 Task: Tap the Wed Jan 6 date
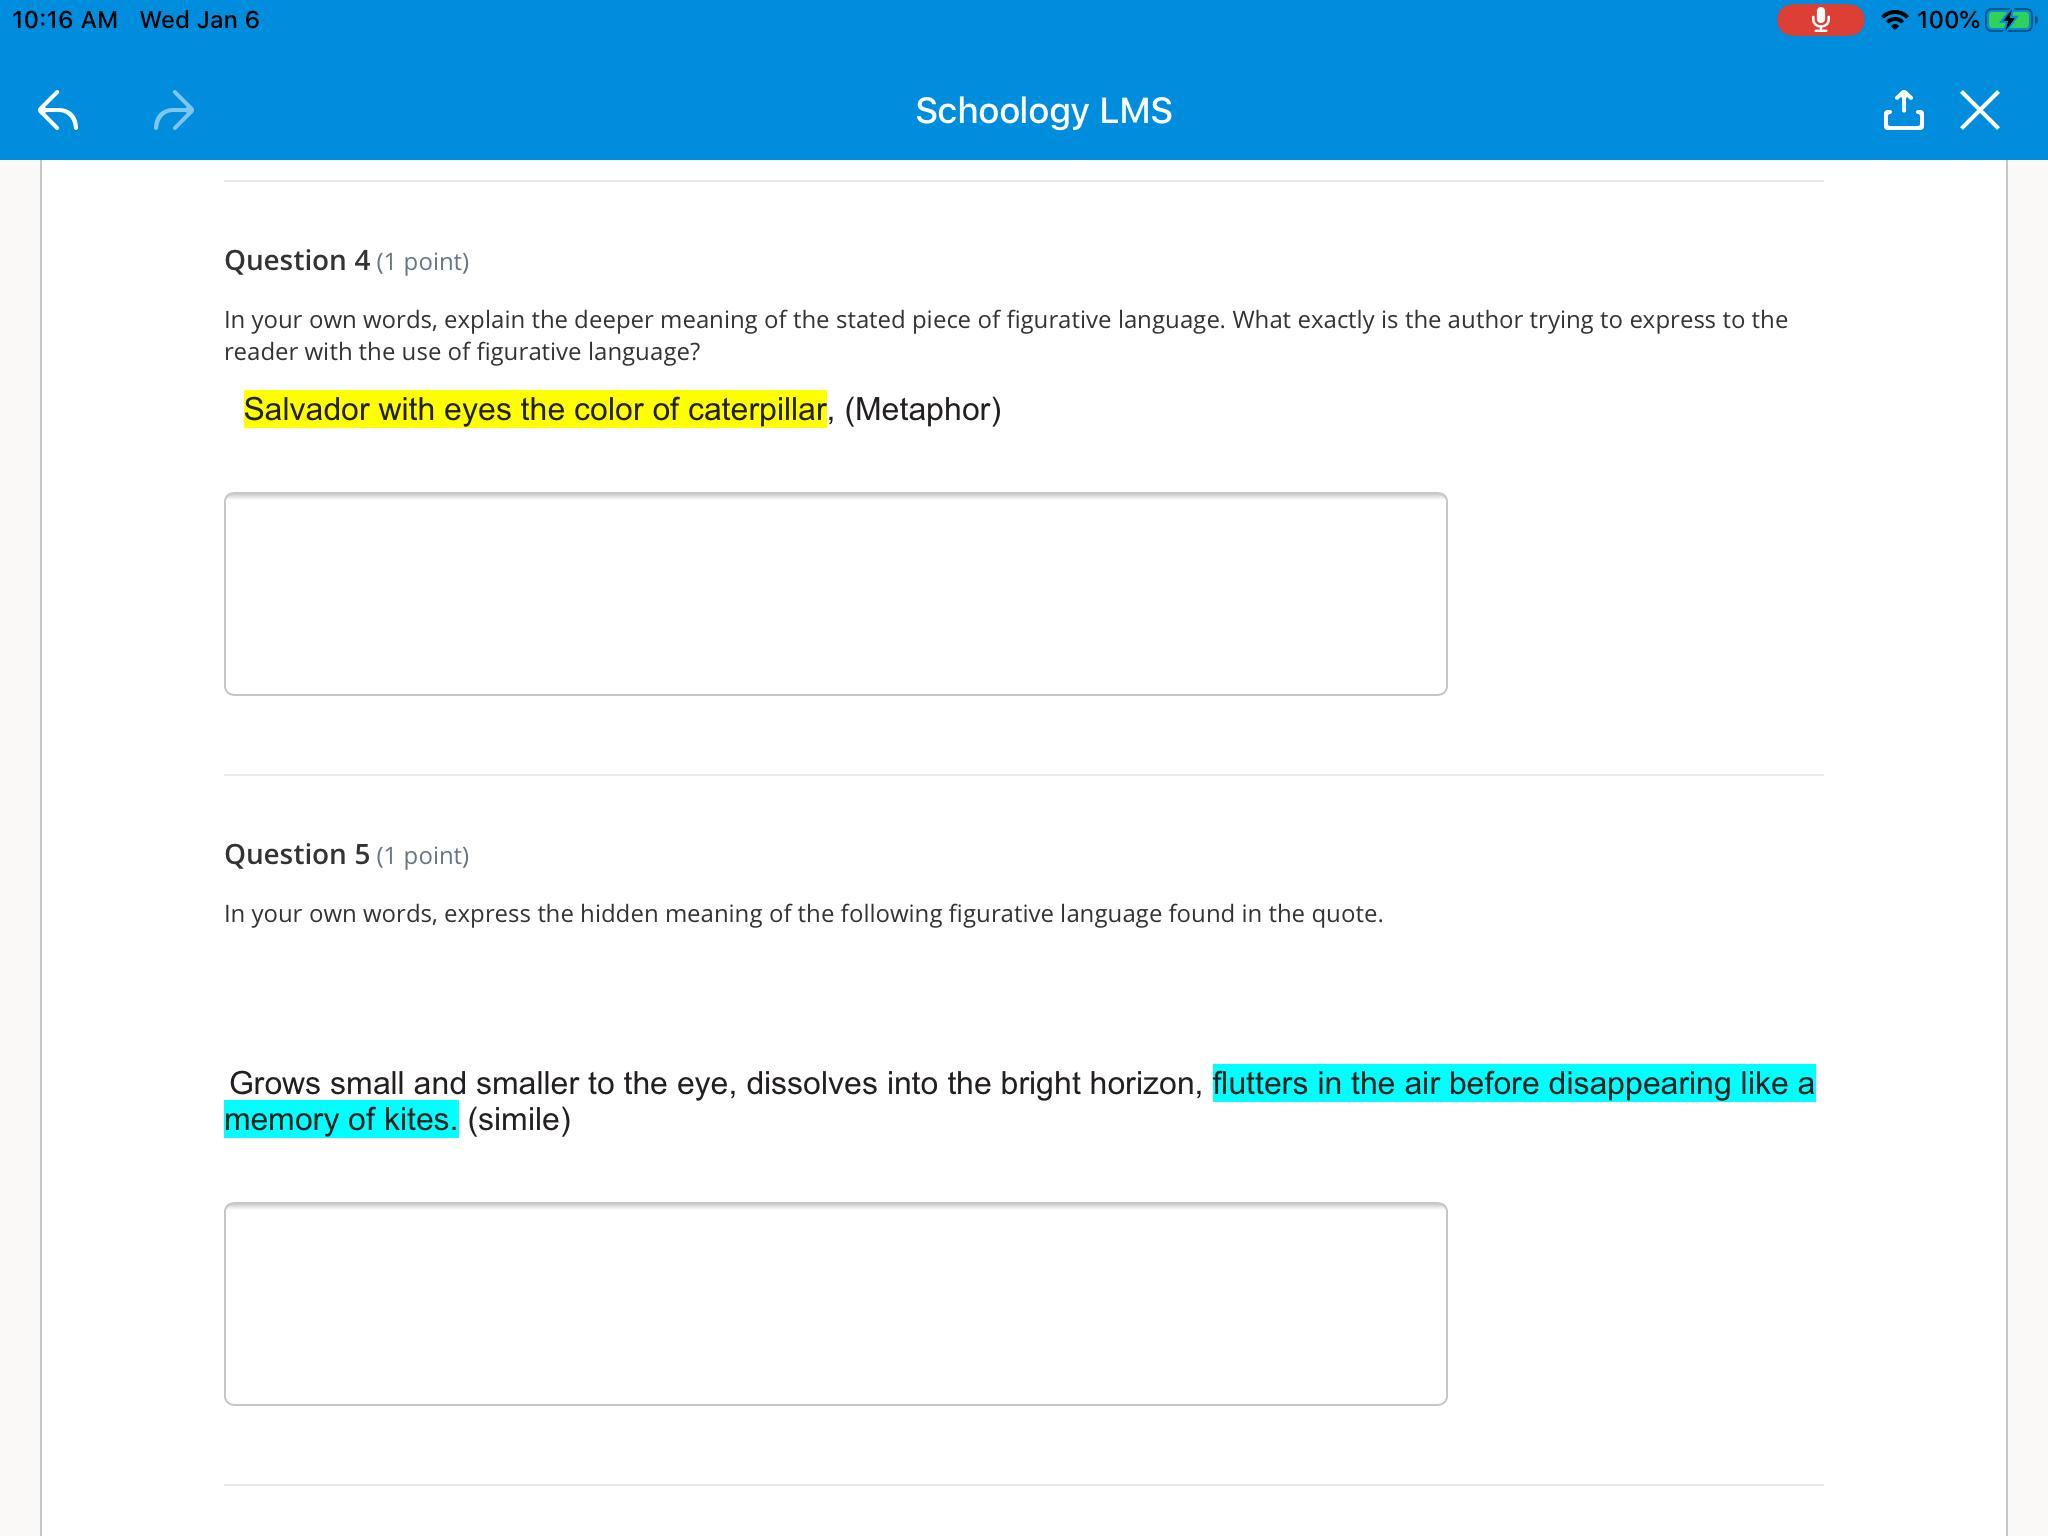tap(199, 20)
